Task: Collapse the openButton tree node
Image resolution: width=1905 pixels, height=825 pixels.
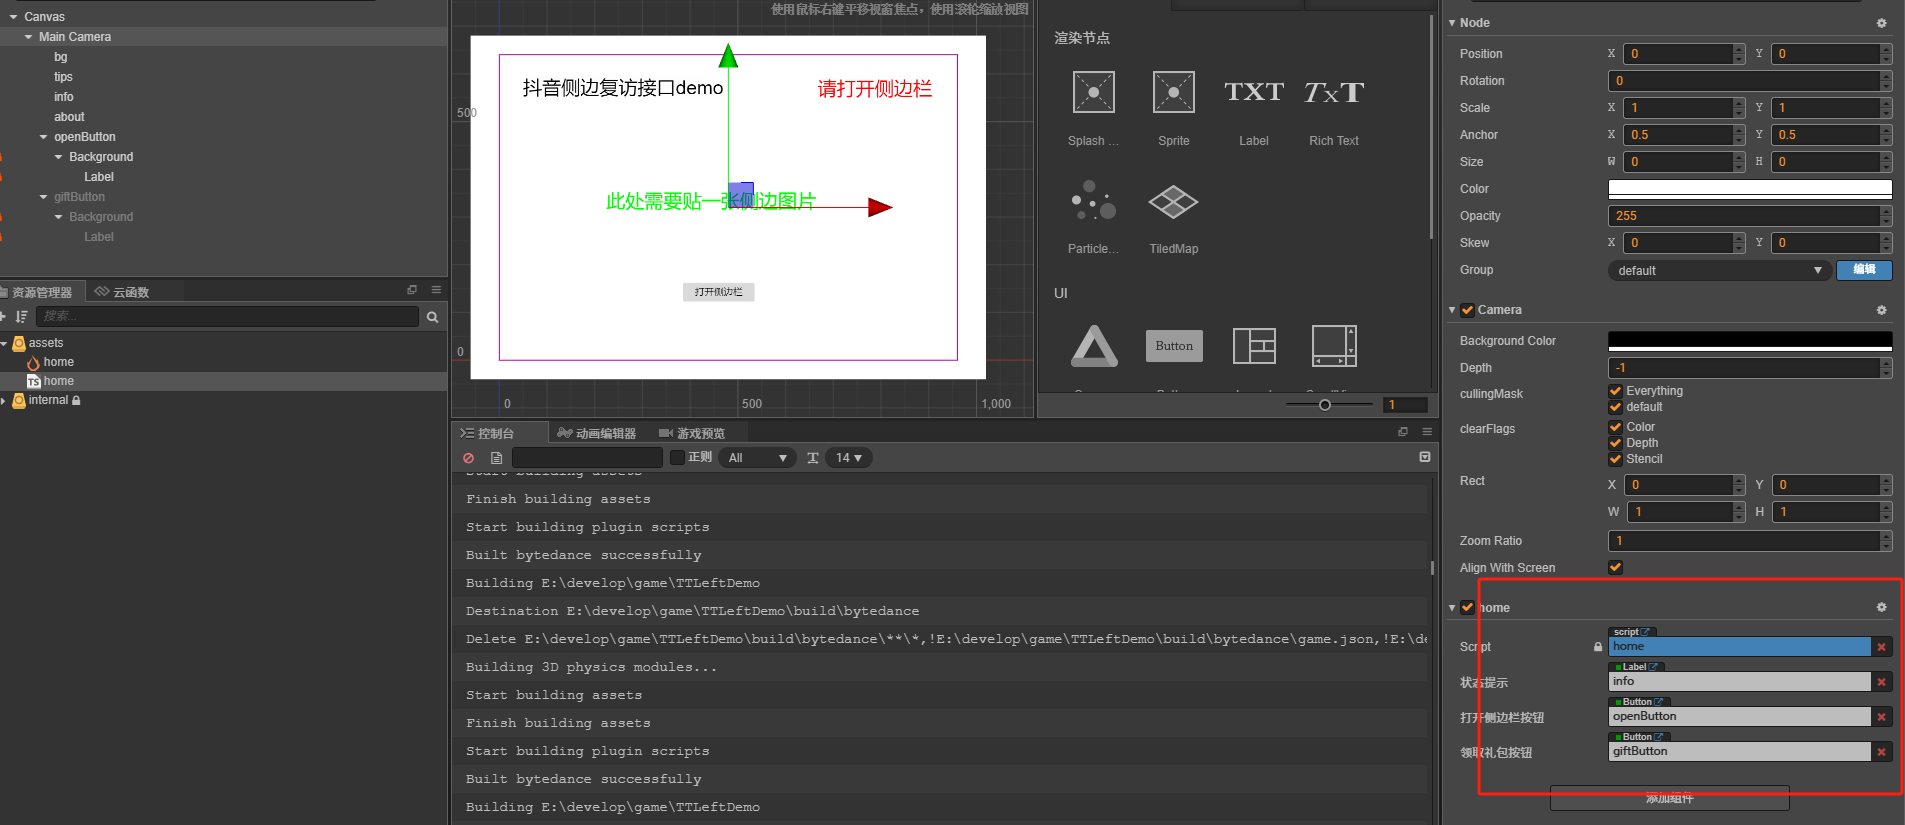Action: coord(43,137)
